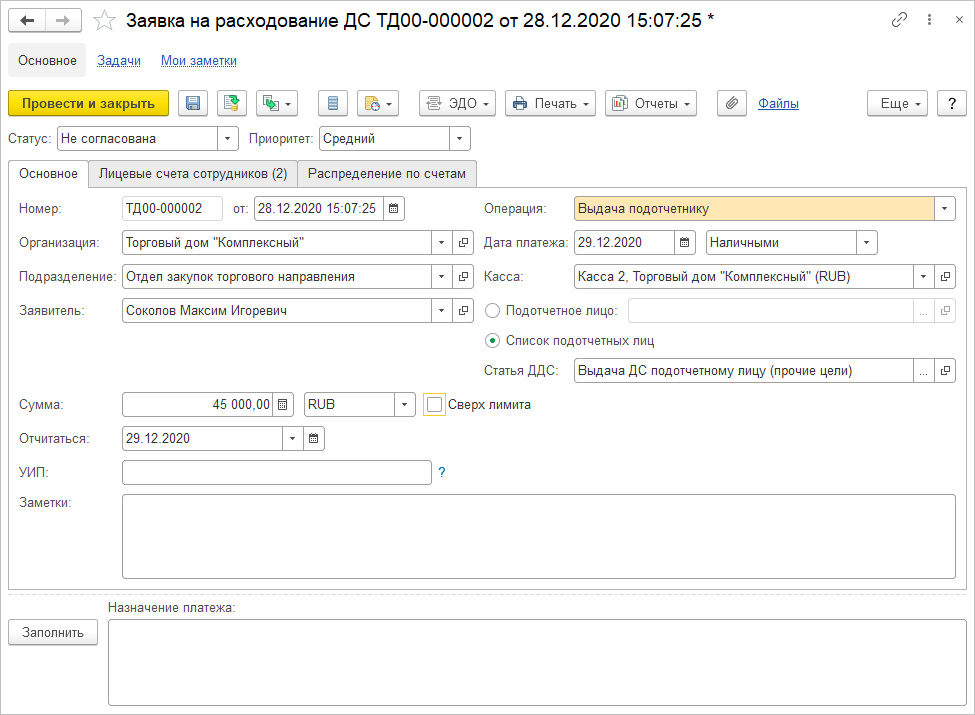Click into the УИП input field

click(277, 473)
